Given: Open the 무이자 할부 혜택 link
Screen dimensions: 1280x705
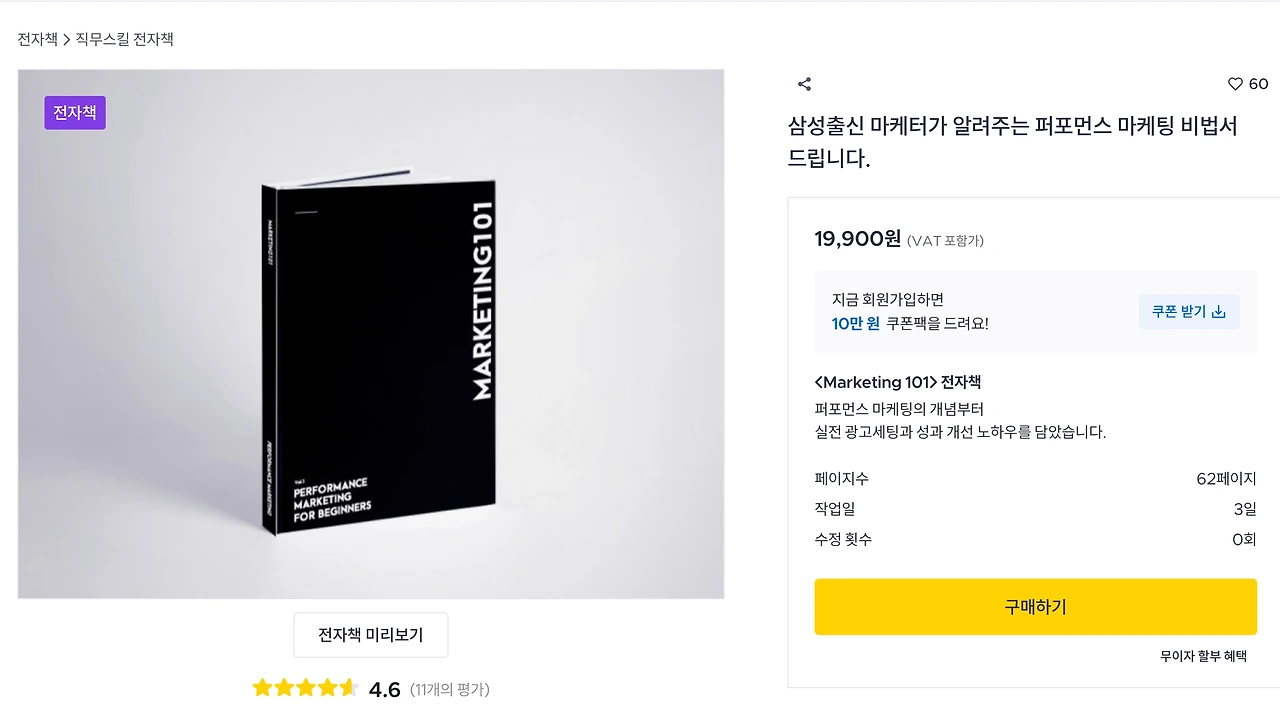Looking at the screenshot, I should (x=1203, y=657).
